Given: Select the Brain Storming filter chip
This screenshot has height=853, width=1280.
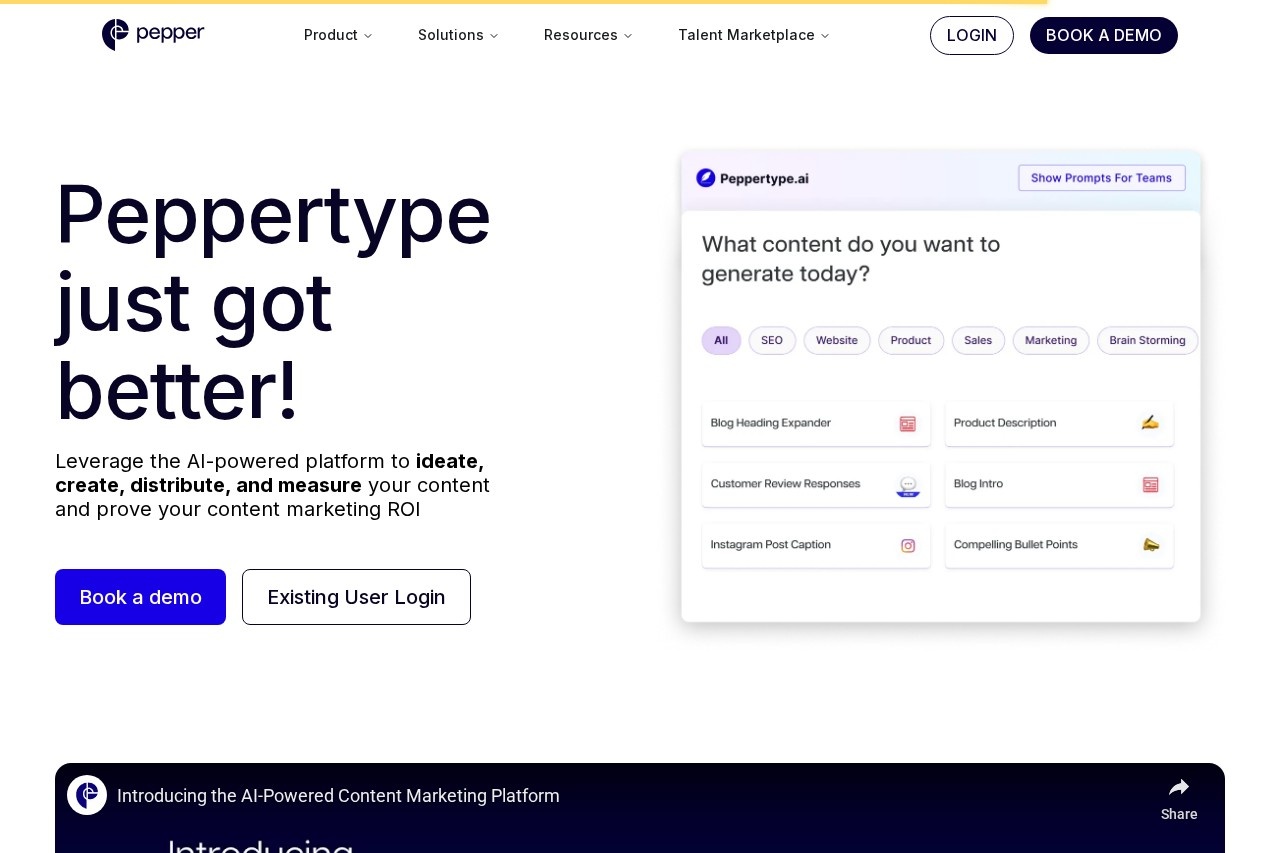Looking at the screenshot, I should [1147, 340].
